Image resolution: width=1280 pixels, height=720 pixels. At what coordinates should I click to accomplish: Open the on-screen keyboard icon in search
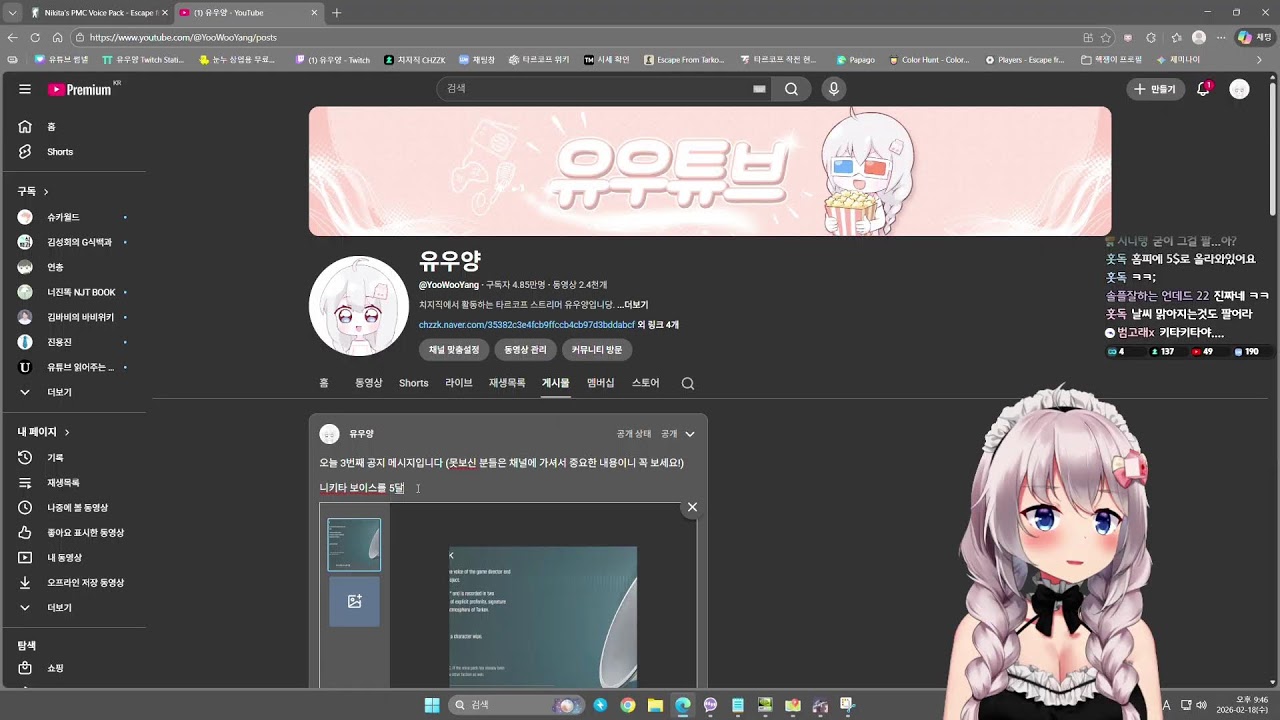759,89
